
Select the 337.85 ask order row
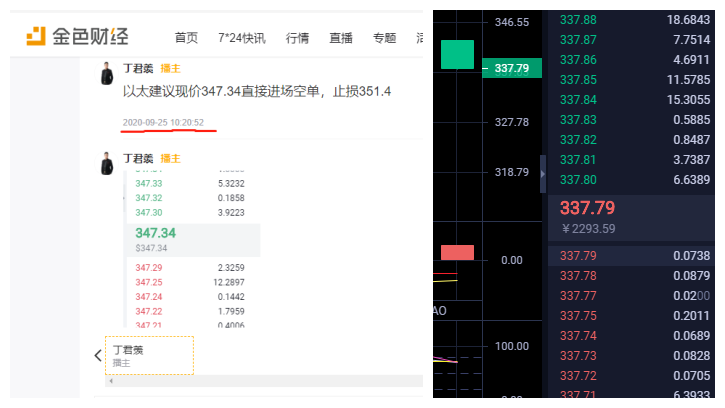click(632, 80)
